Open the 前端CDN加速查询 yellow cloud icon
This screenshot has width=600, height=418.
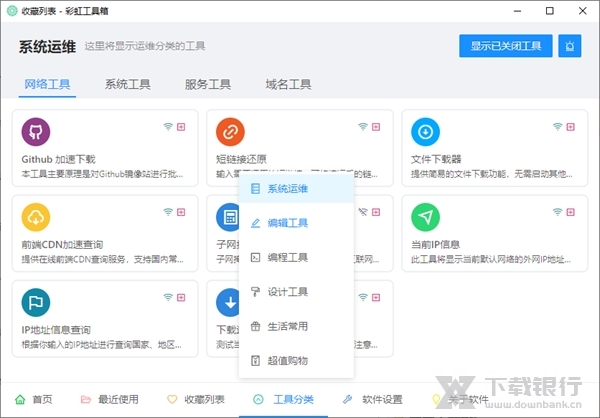tap(36, 217)
